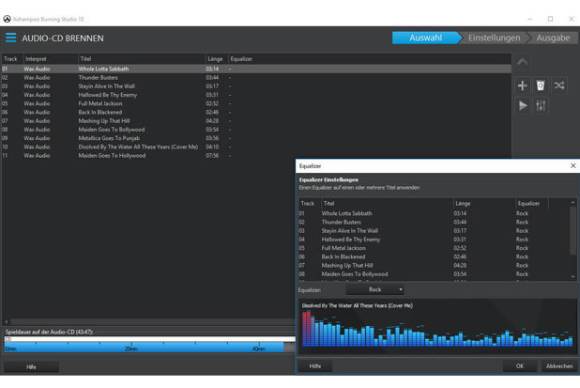This screenshot has width=580, height=388.
Task: Click OK in the Equalizer dialog
Action: [x=519, y=366]
